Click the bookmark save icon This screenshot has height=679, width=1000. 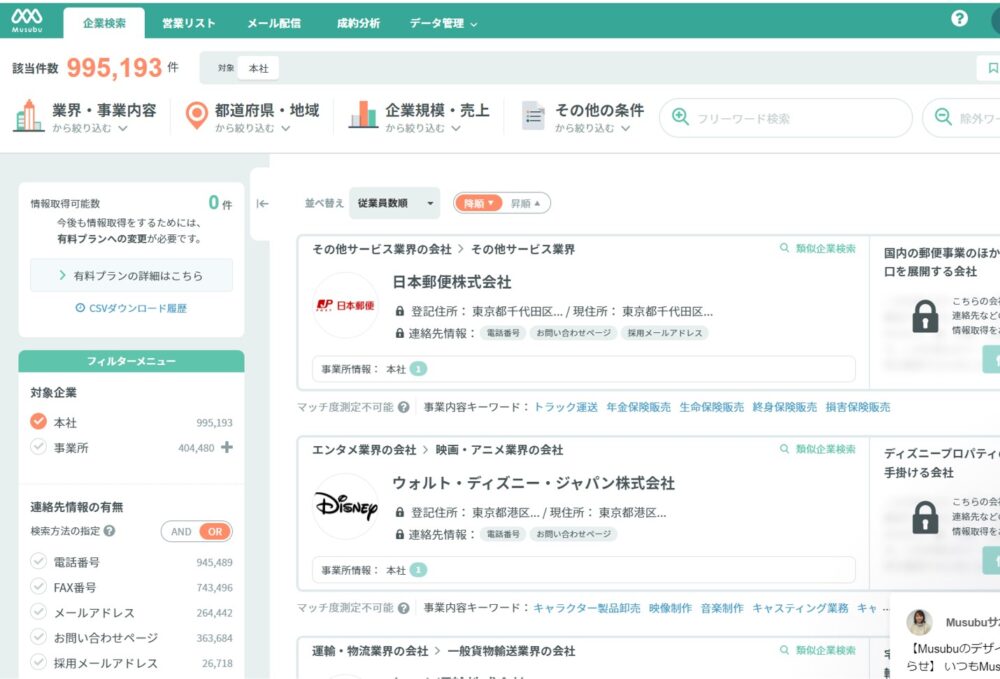(992, 68)
